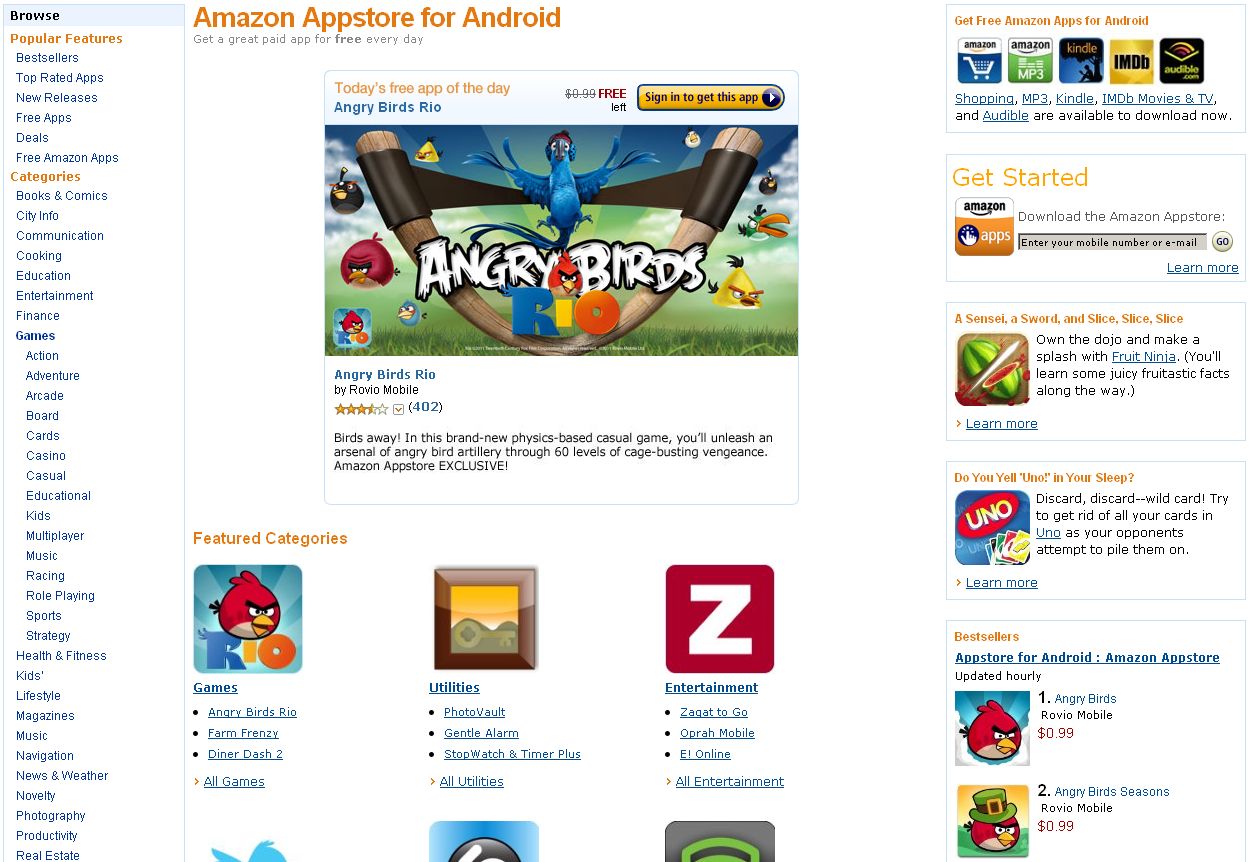This screenshot has width=1250, height=862.
Task: Expand All Utilities category link
Action: click(x=472, y=782)
